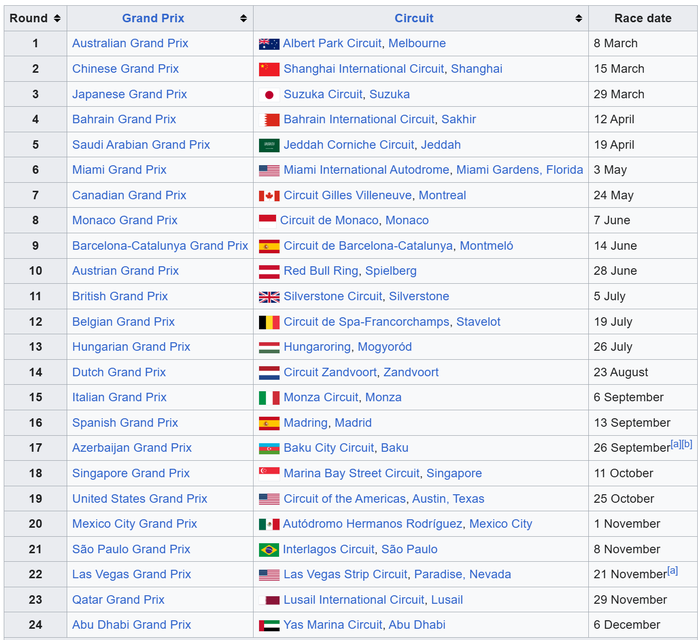Open footnote [a] next to 21 November
Image resolution: width=700 pixels, height=640 pixels.
point(672,570)
